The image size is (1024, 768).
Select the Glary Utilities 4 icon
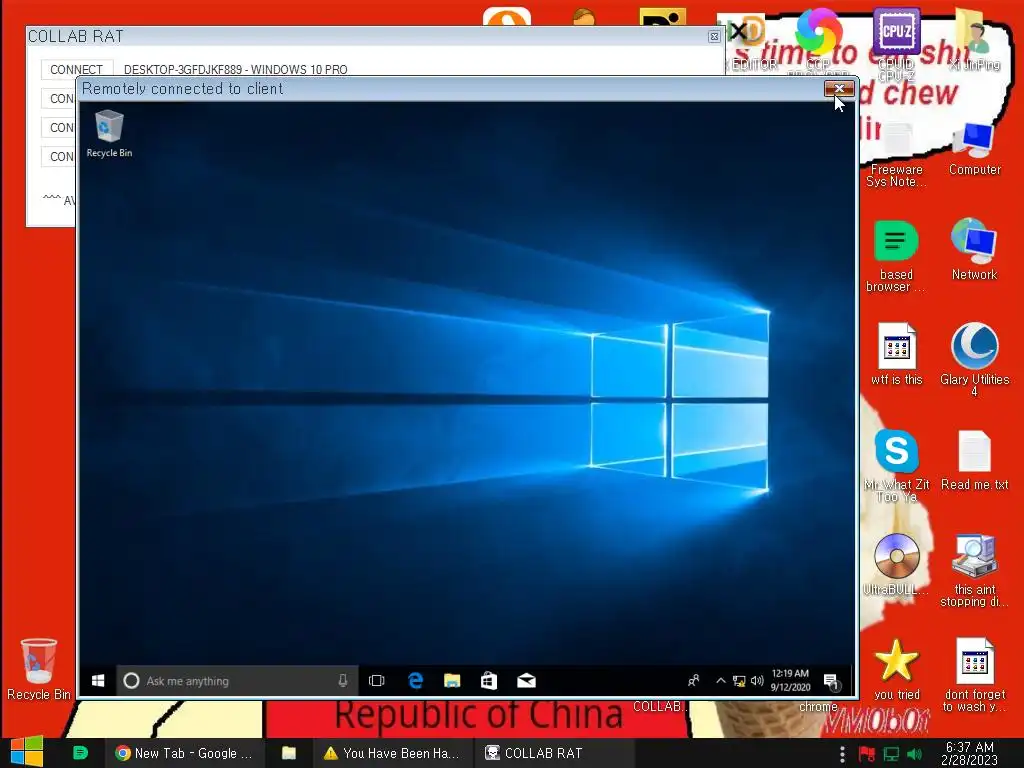pyautogui.click(x=974, y=359)
